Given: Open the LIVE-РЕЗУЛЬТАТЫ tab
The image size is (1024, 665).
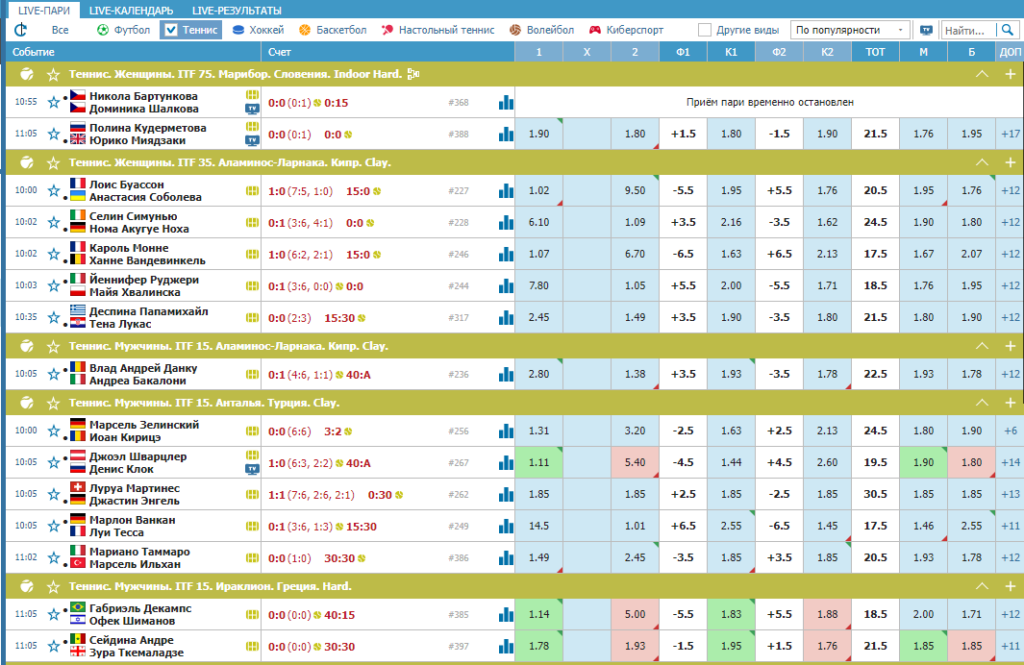Looking at the screenshot, I should pyautogui.click(x=236, y=10).
